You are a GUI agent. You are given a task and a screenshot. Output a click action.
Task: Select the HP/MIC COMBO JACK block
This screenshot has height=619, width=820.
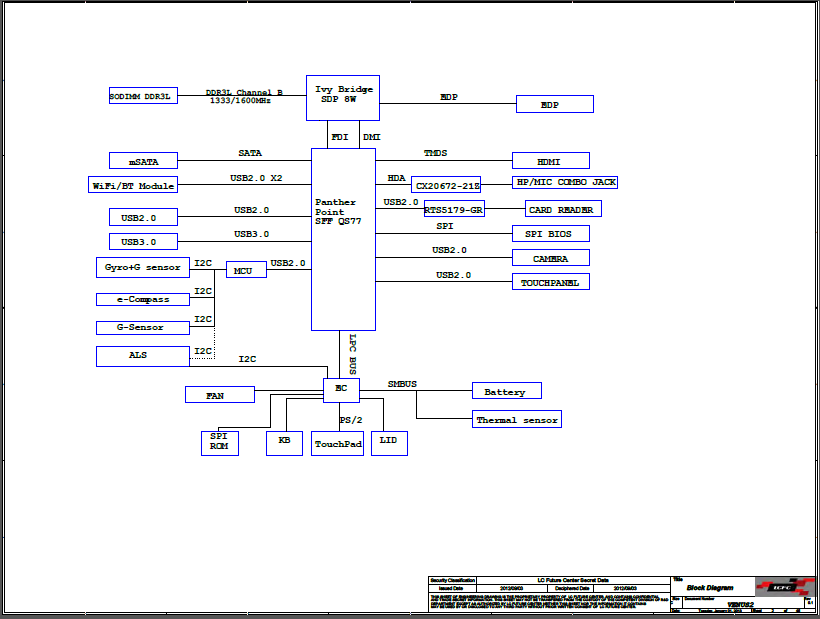click(565, 182)
